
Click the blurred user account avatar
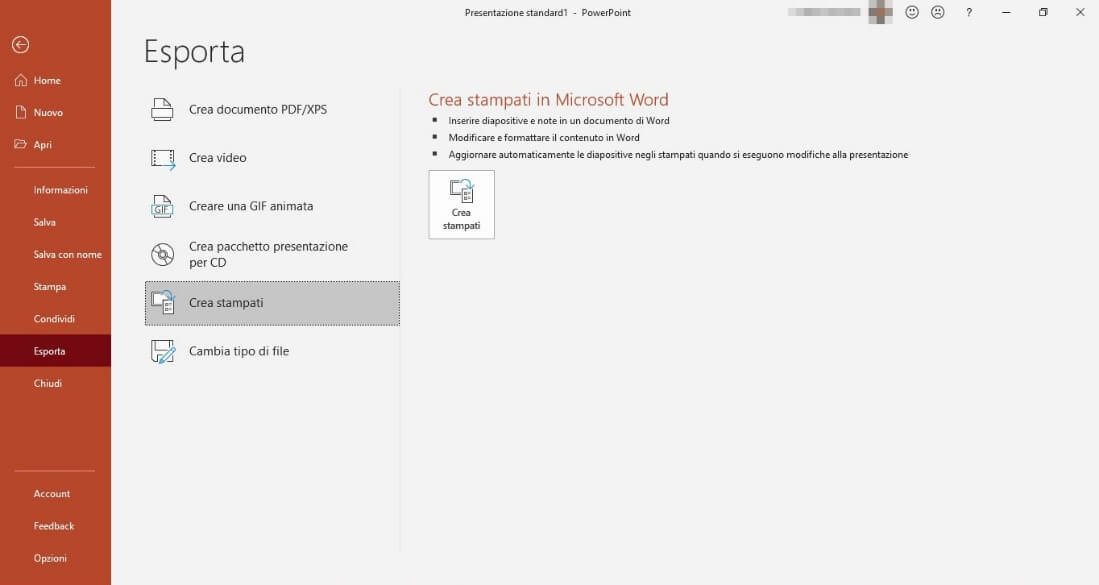880,13
